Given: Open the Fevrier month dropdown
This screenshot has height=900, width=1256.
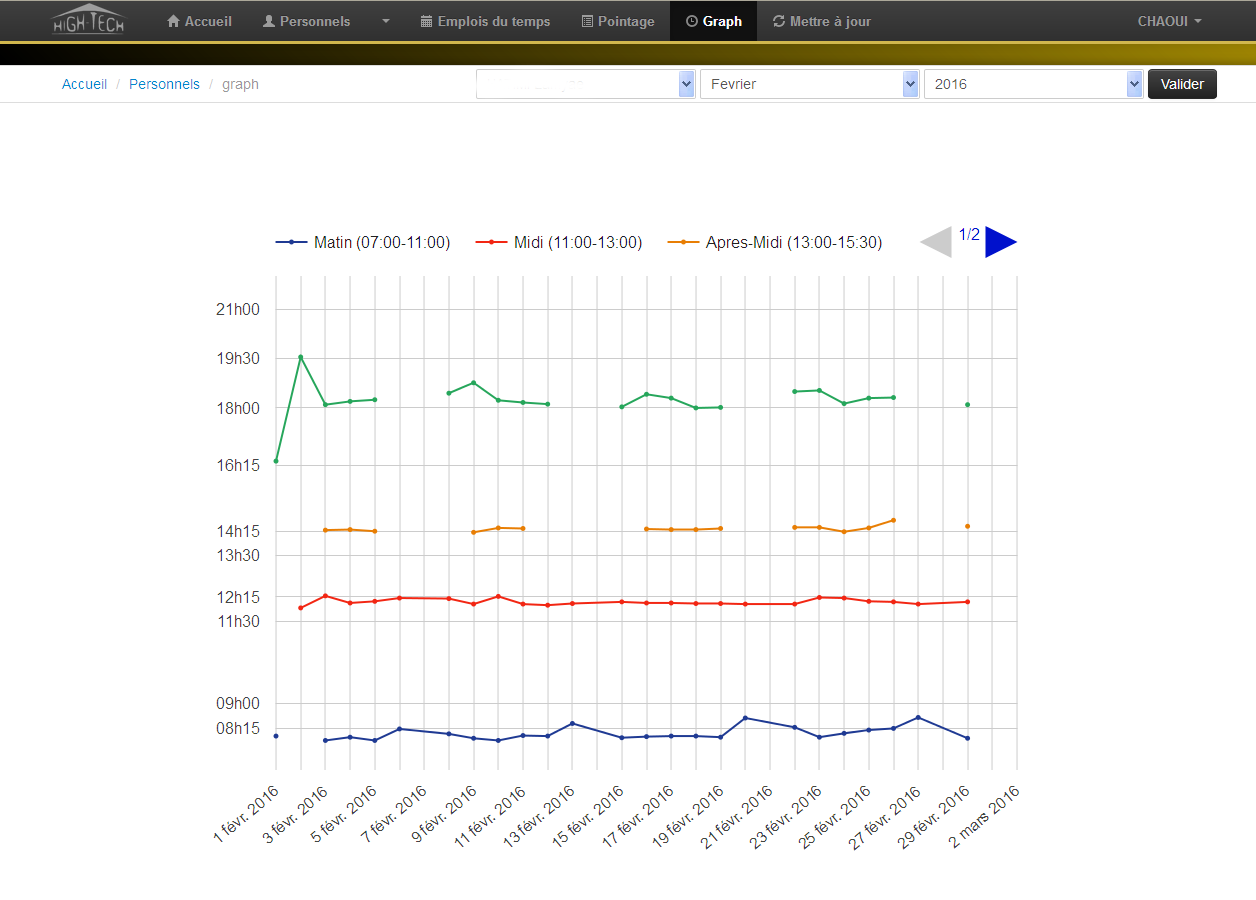Looking at the screenshot, I should [x=809, y=84].
